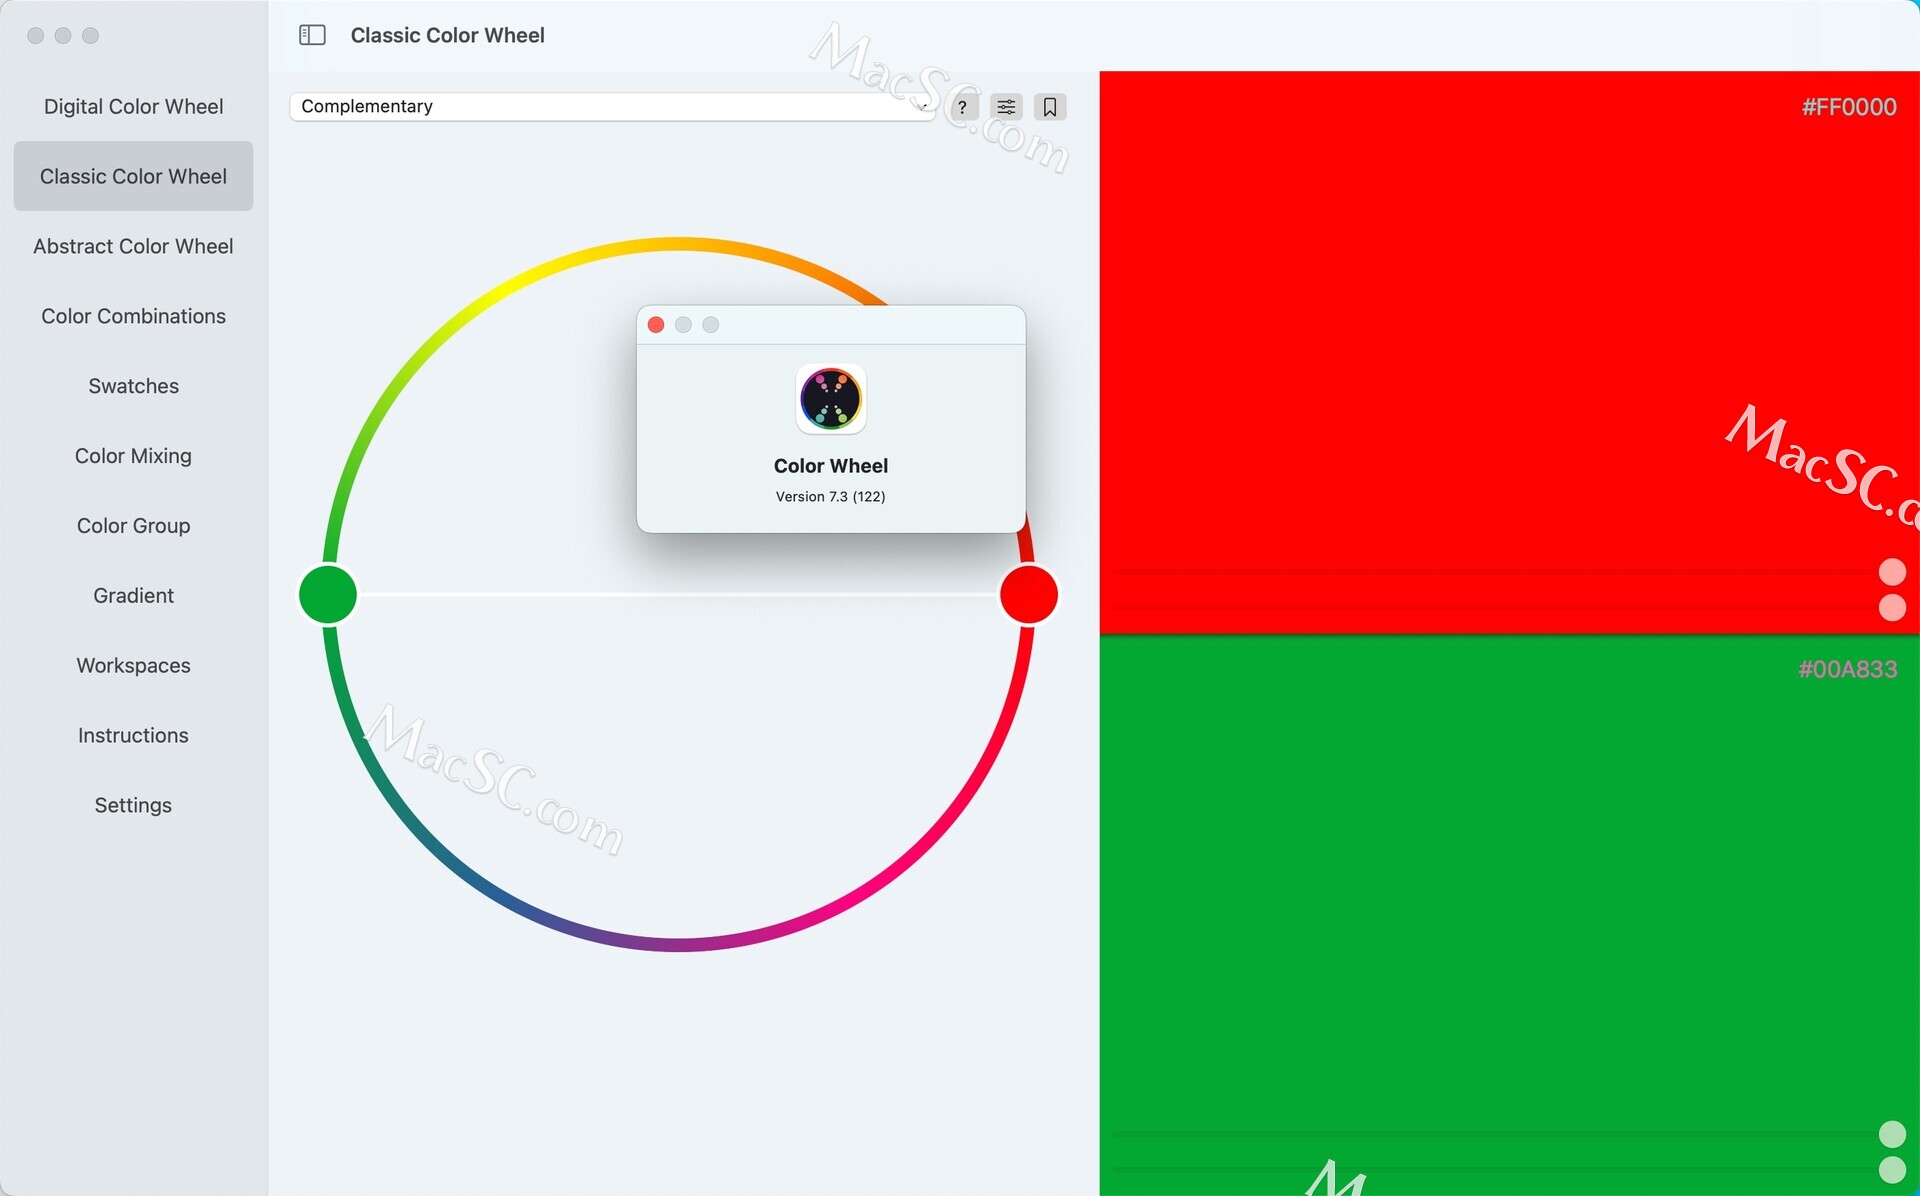Open the Swatches section
1920x1196 pixels.
click(133, 385)
